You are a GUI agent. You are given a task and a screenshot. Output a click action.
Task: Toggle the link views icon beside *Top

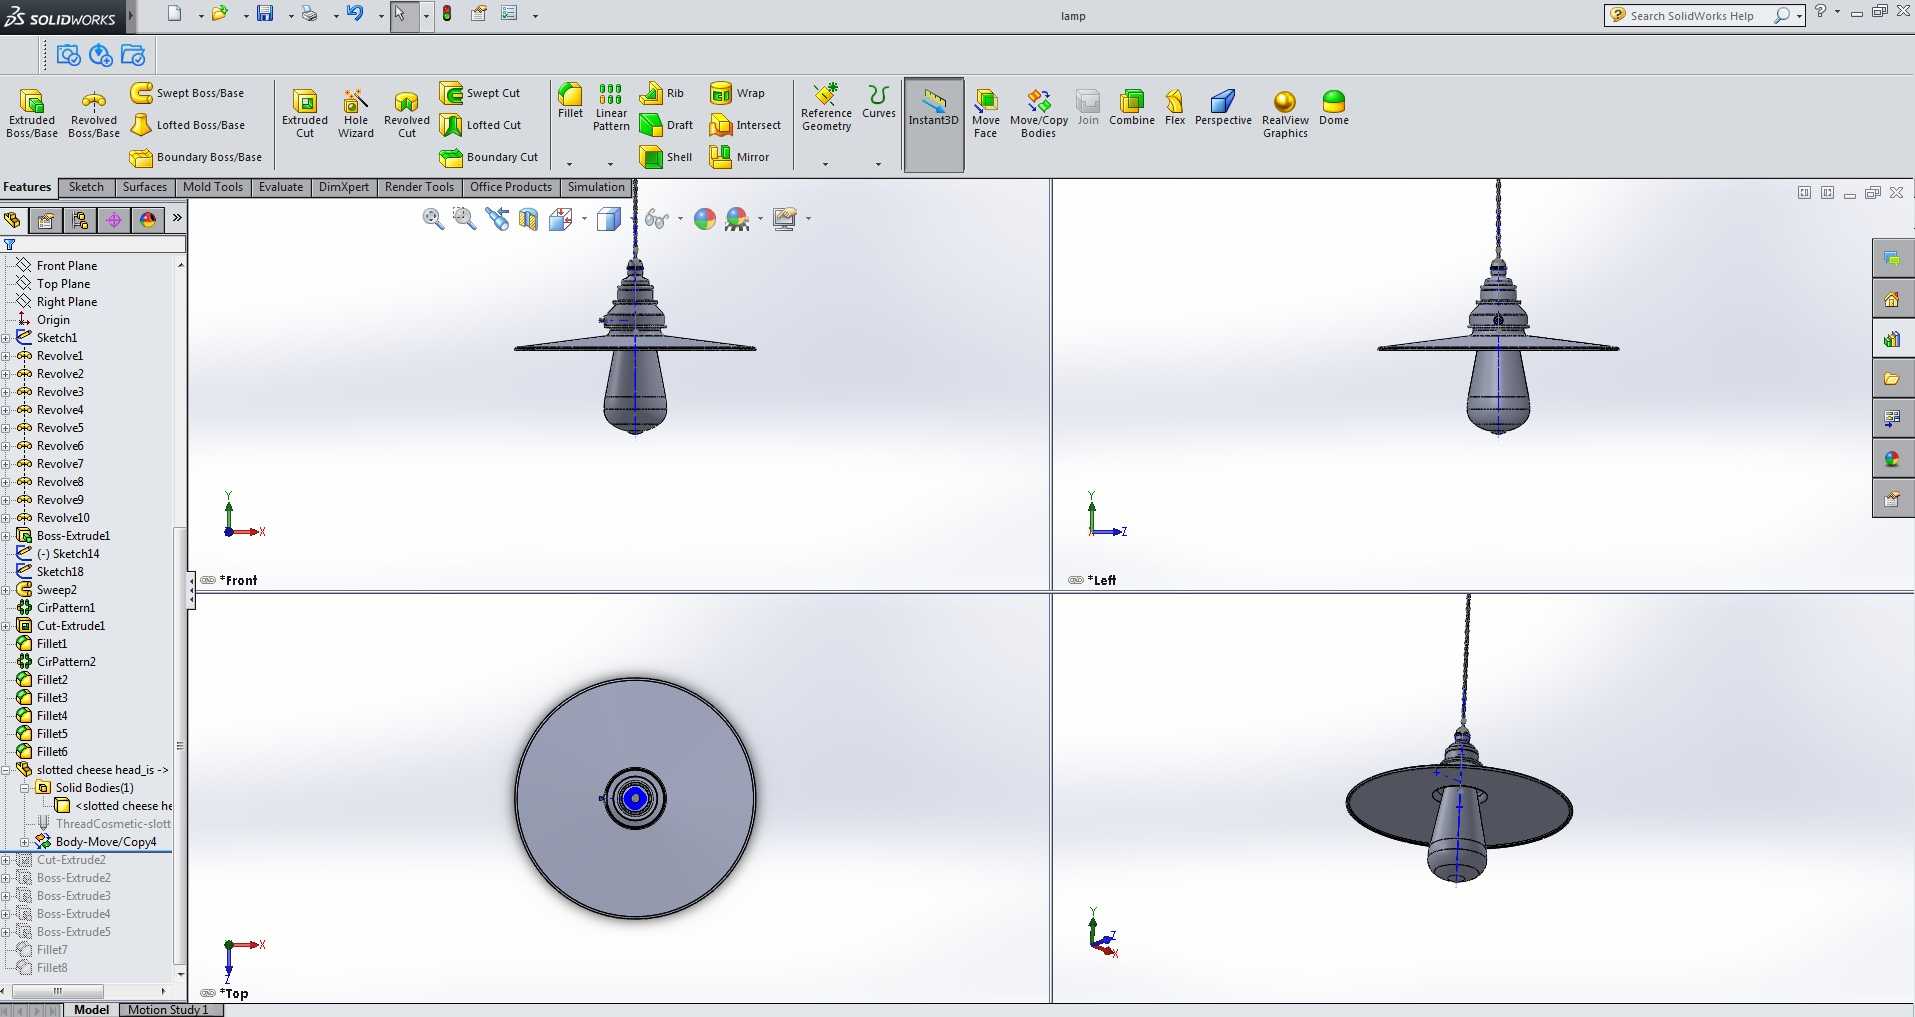(x=208, y=993)
